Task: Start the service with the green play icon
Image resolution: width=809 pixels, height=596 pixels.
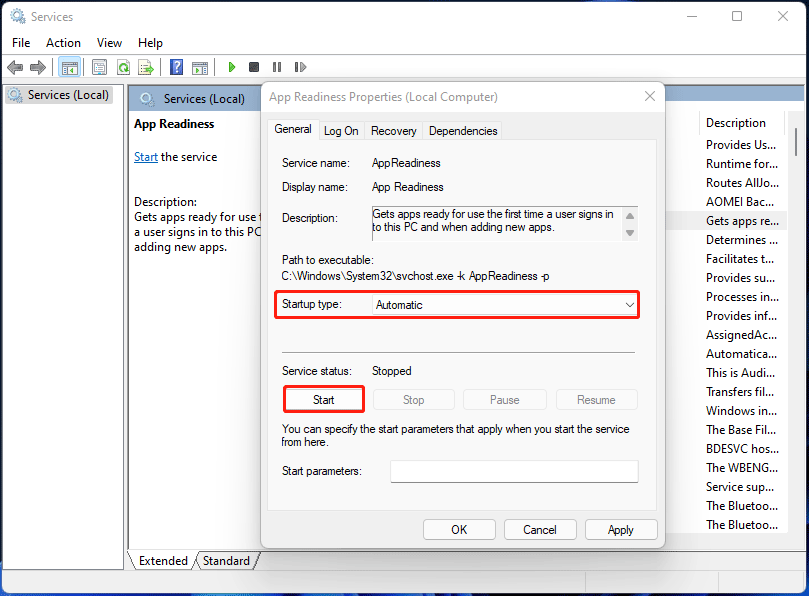Action: tap(231, 67)
